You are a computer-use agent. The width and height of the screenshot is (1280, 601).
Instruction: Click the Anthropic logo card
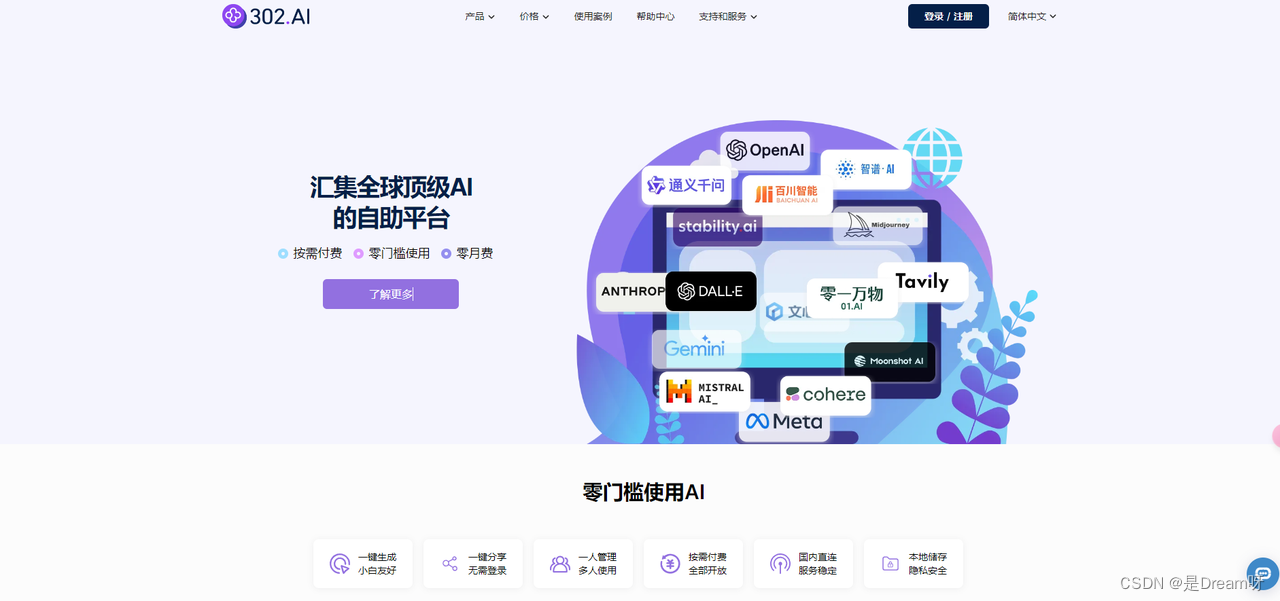pyautogui.click(x=631, y=291)
